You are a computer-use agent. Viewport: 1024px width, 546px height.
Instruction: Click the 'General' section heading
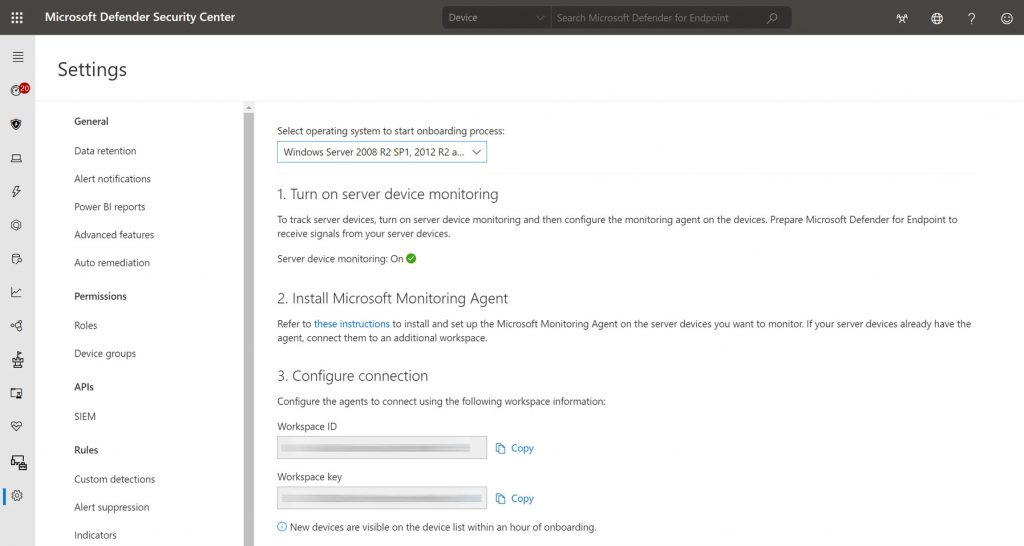tap(91, 121)
